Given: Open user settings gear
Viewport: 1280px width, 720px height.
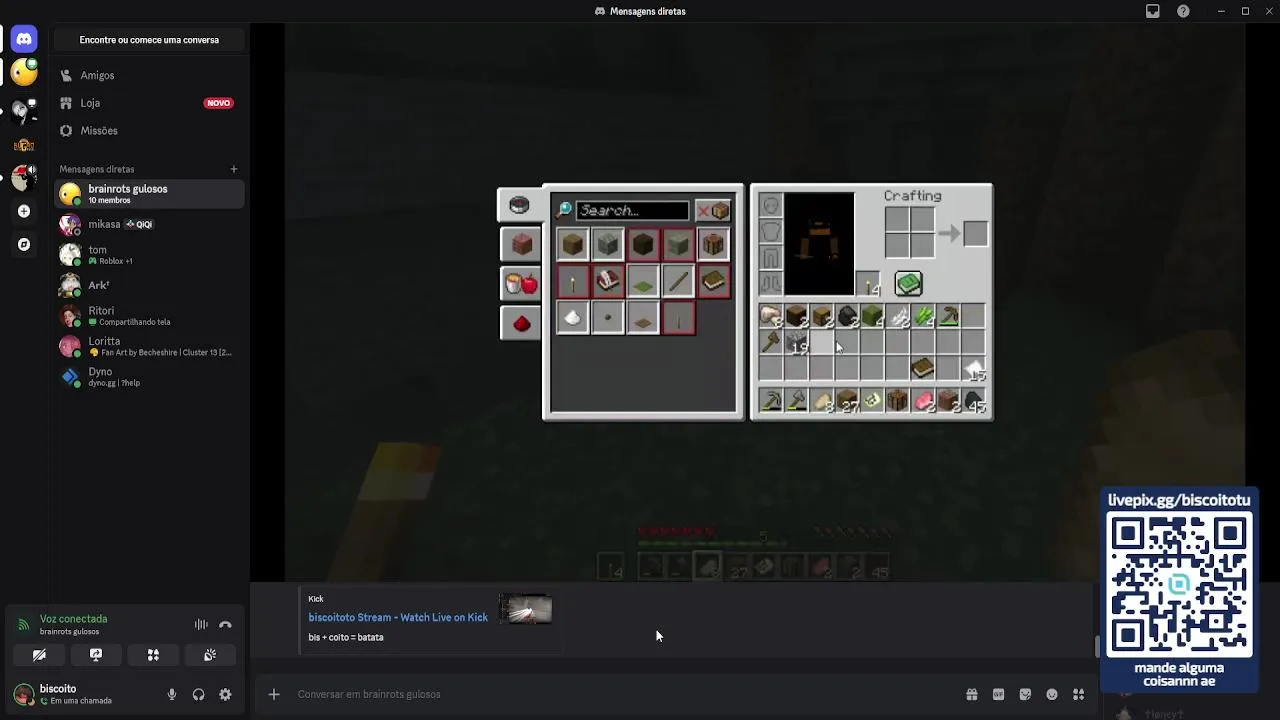Looking at the screenshot, I should click(x=225, y=694).
